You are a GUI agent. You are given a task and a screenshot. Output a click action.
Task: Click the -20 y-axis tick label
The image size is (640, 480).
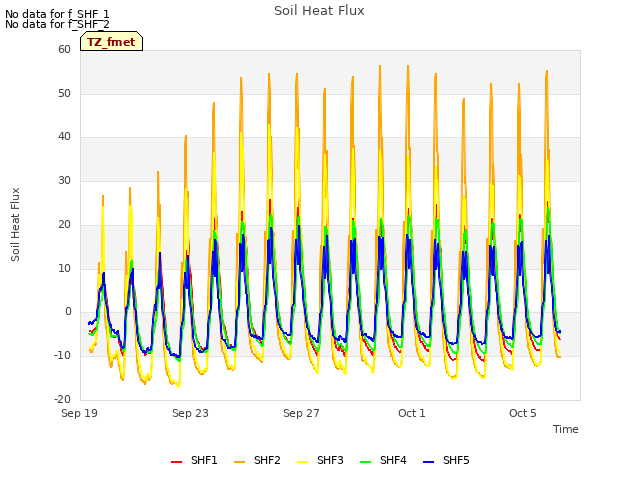click(x=62, y=399)
